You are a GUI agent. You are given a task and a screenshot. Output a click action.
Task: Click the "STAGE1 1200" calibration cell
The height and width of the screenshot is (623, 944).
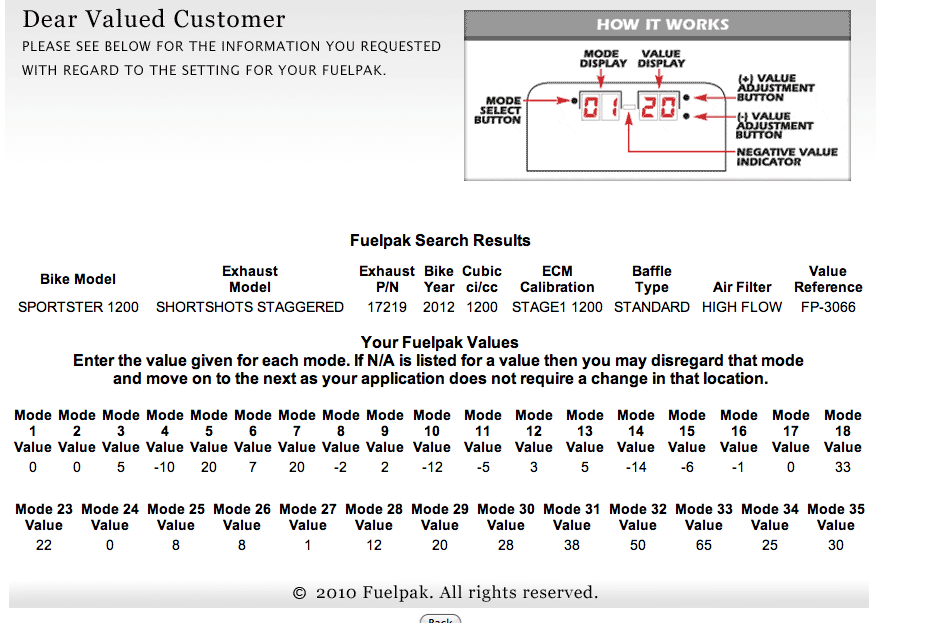[x=557, y=307]
